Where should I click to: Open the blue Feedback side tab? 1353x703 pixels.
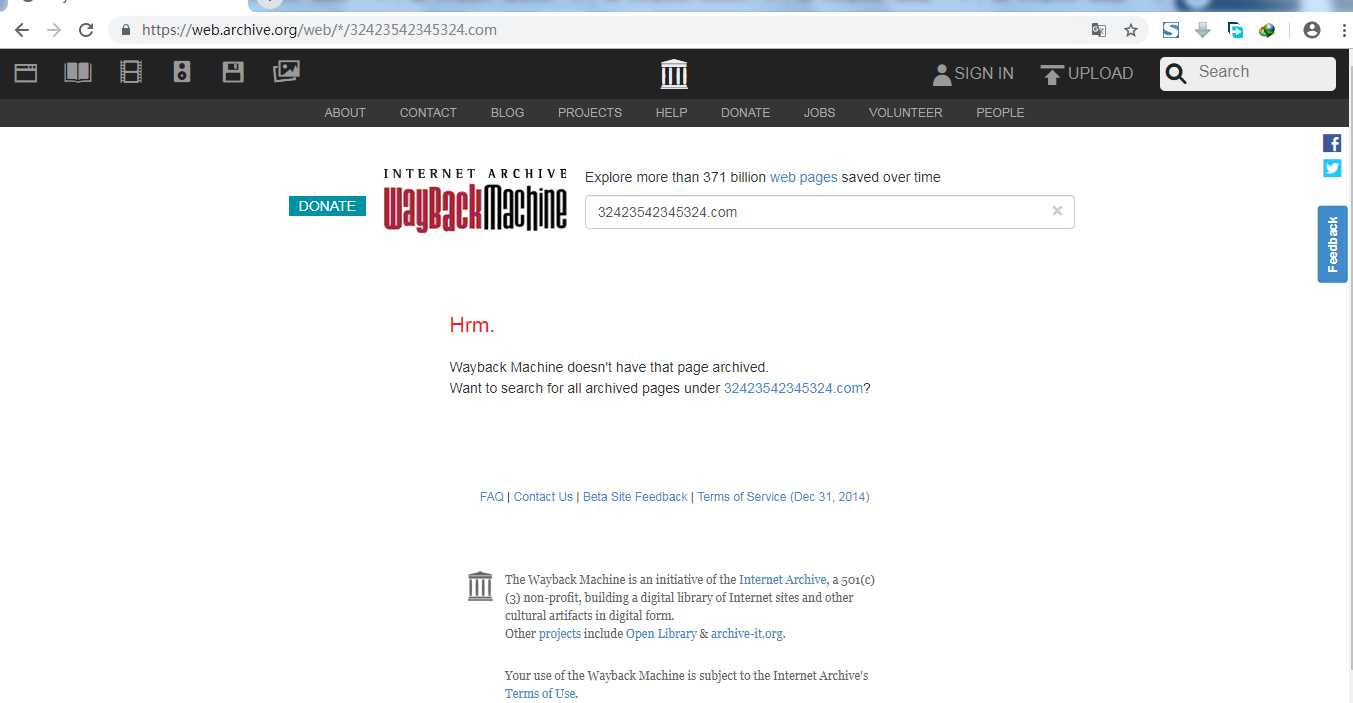pos(1332,244)
